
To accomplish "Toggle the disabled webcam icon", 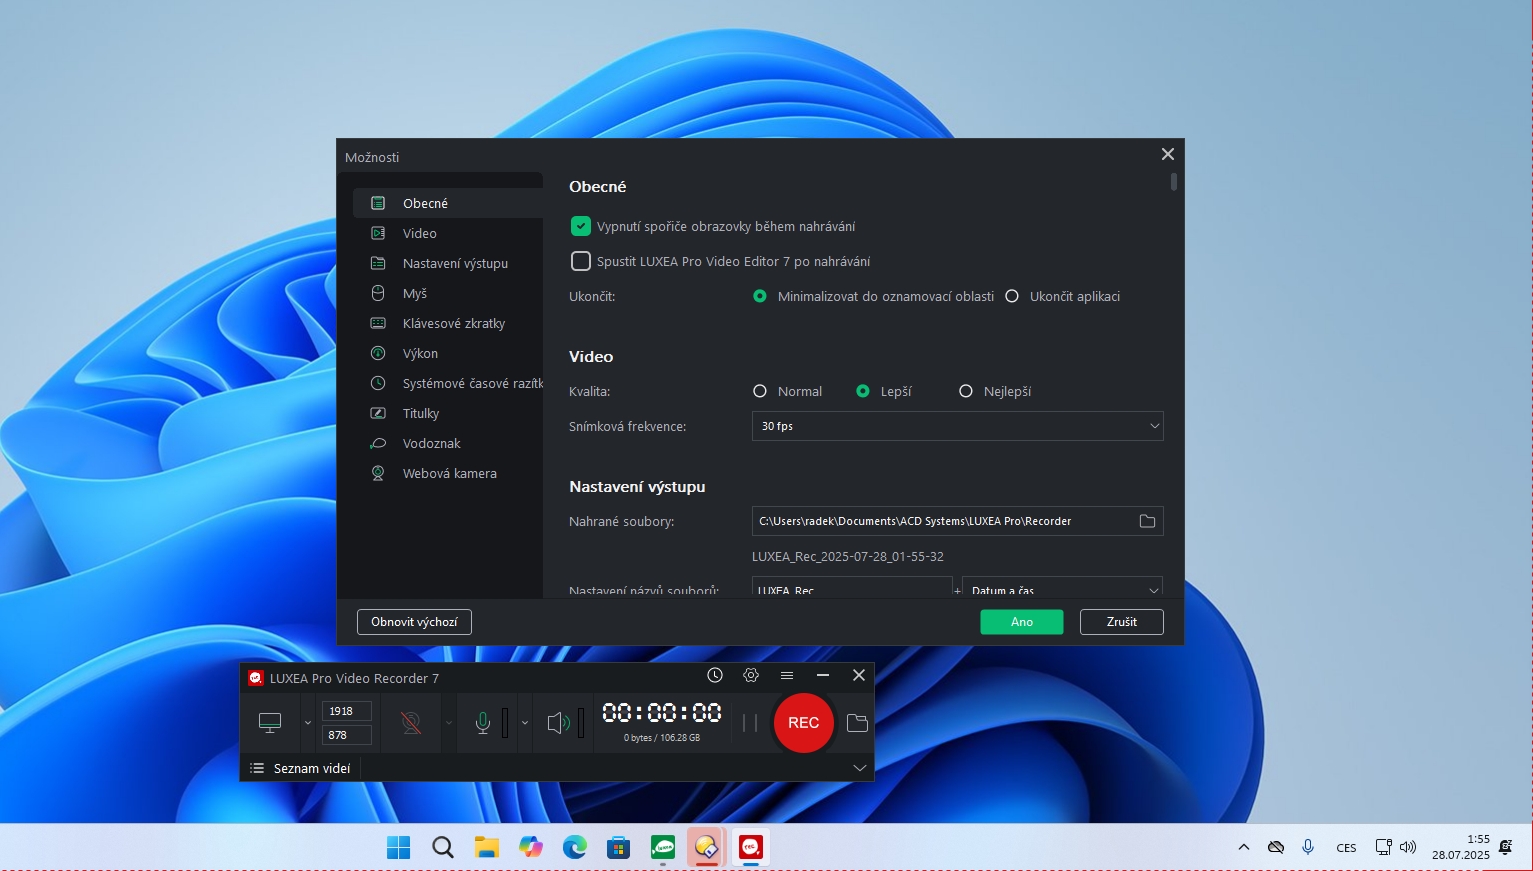I will pos(411,723).
